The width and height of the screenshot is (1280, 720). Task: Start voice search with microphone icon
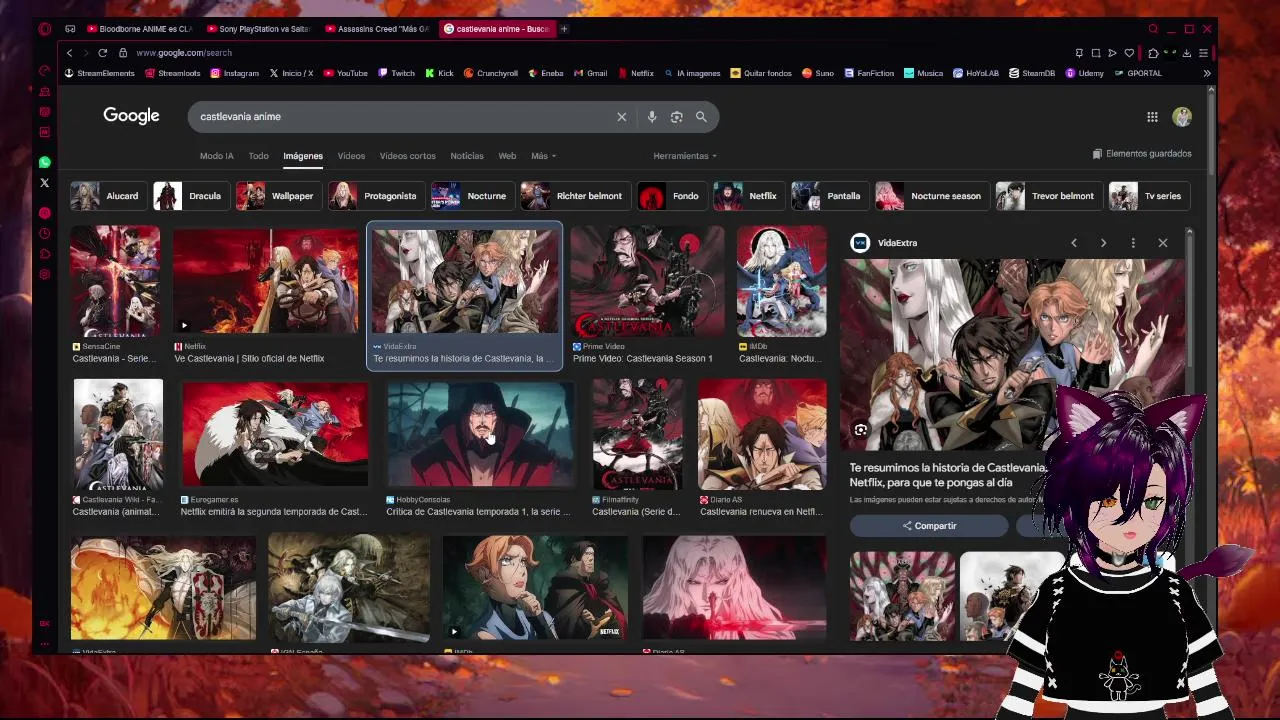tap(651, 117)
